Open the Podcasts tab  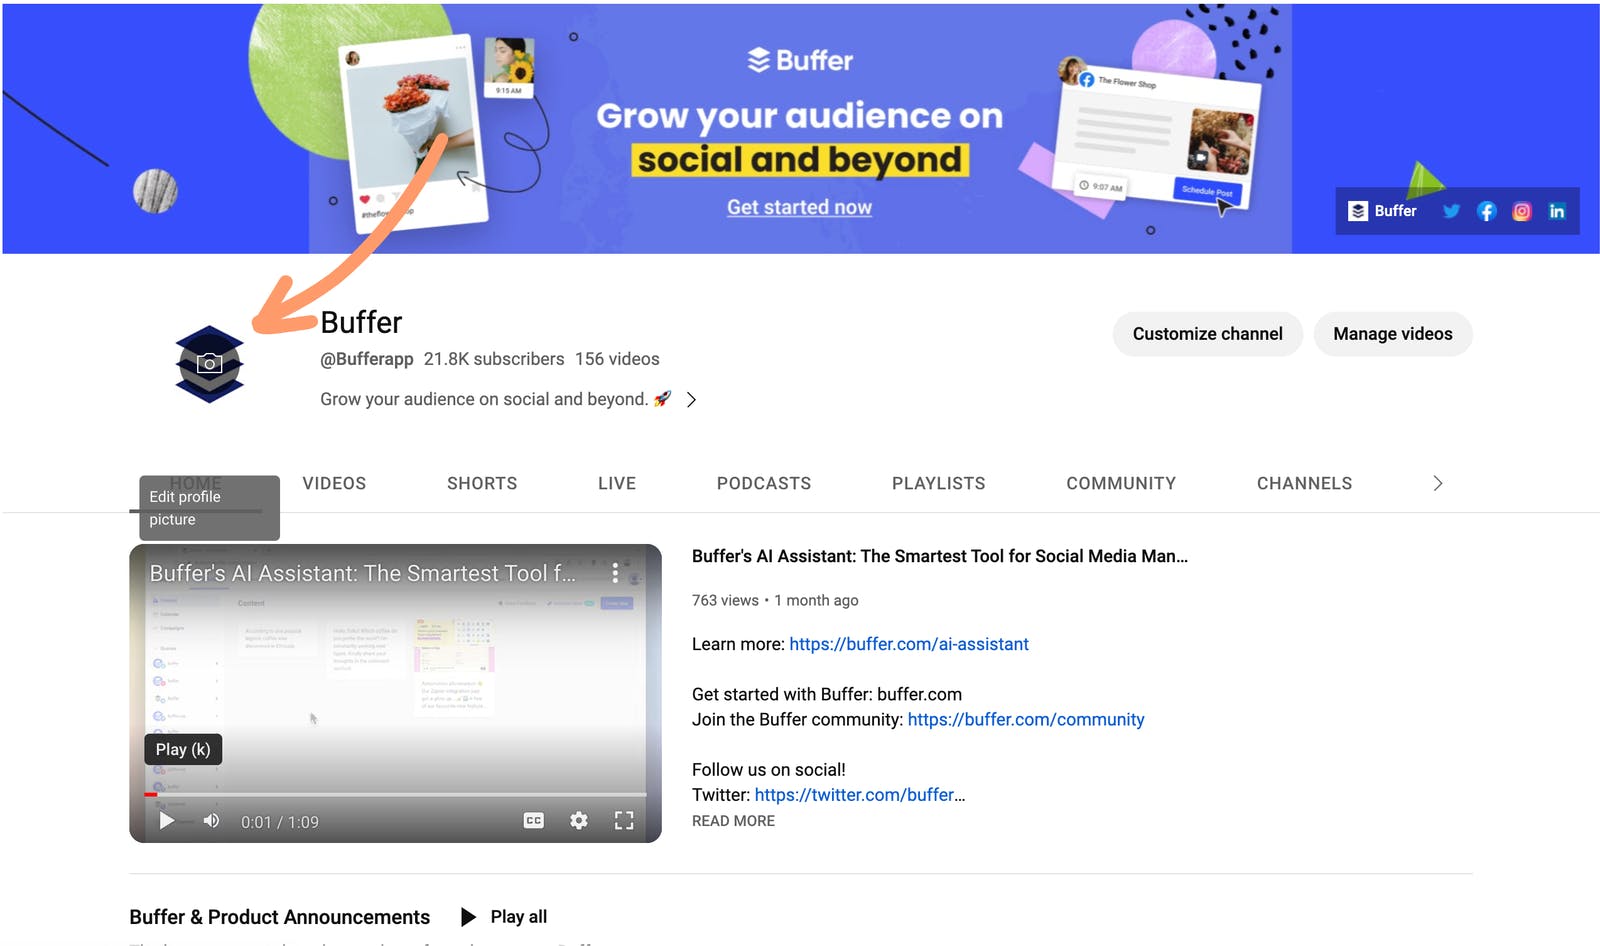point(764,483)
